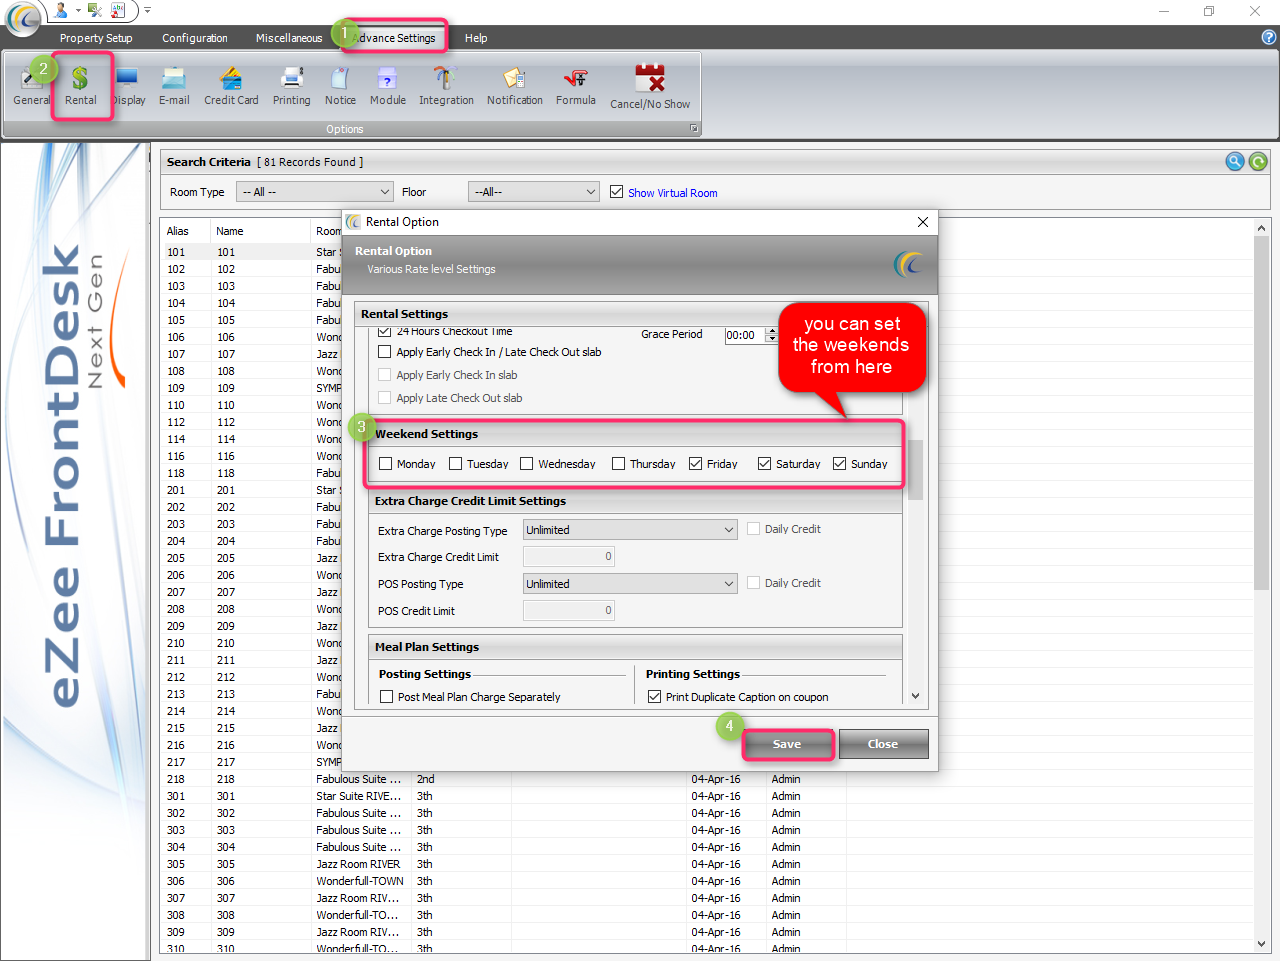Click the tools icon in quick access toolbar

[95, 10]
